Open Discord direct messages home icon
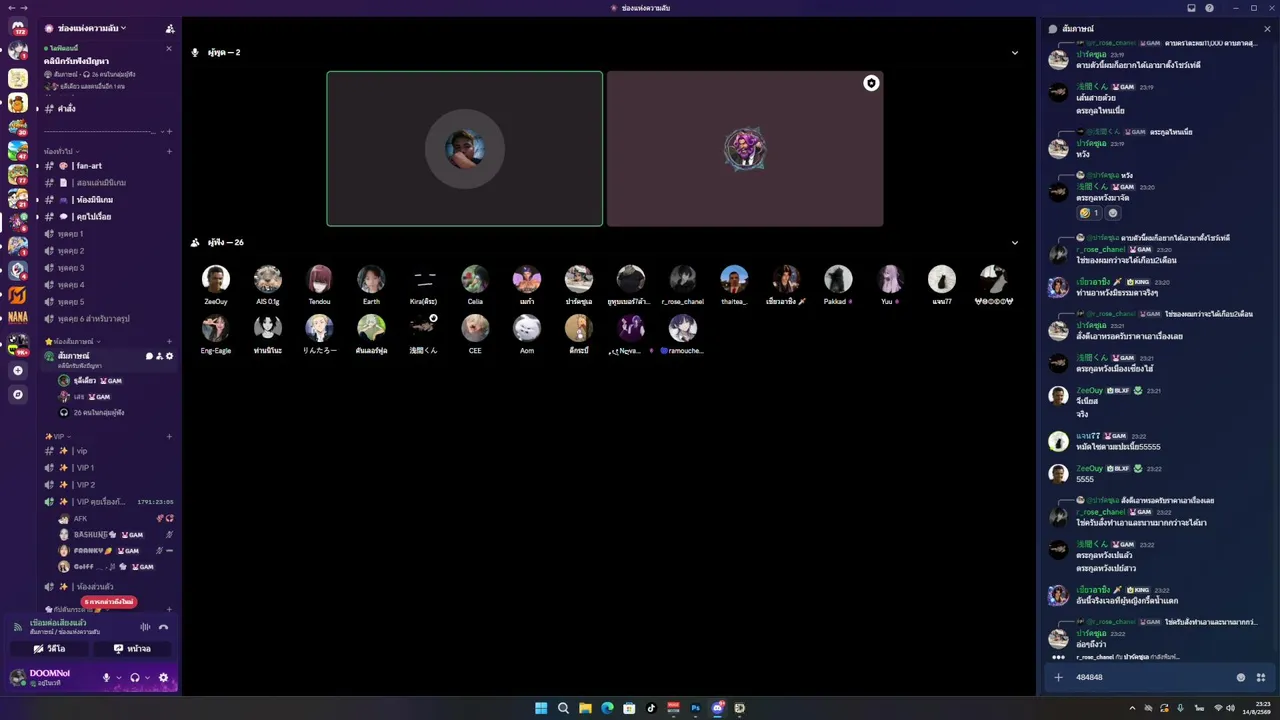1280x720 pixels. point(18,27)
